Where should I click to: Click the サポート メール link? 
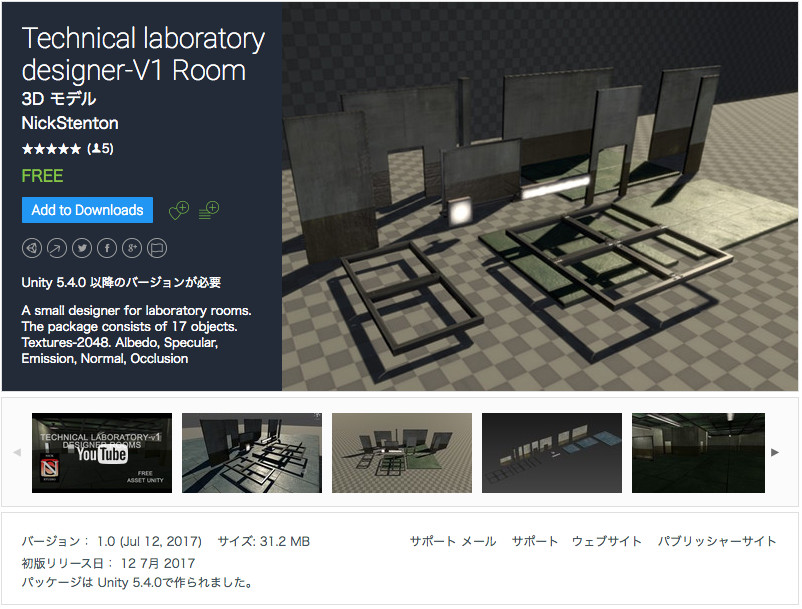pos(453,542)
